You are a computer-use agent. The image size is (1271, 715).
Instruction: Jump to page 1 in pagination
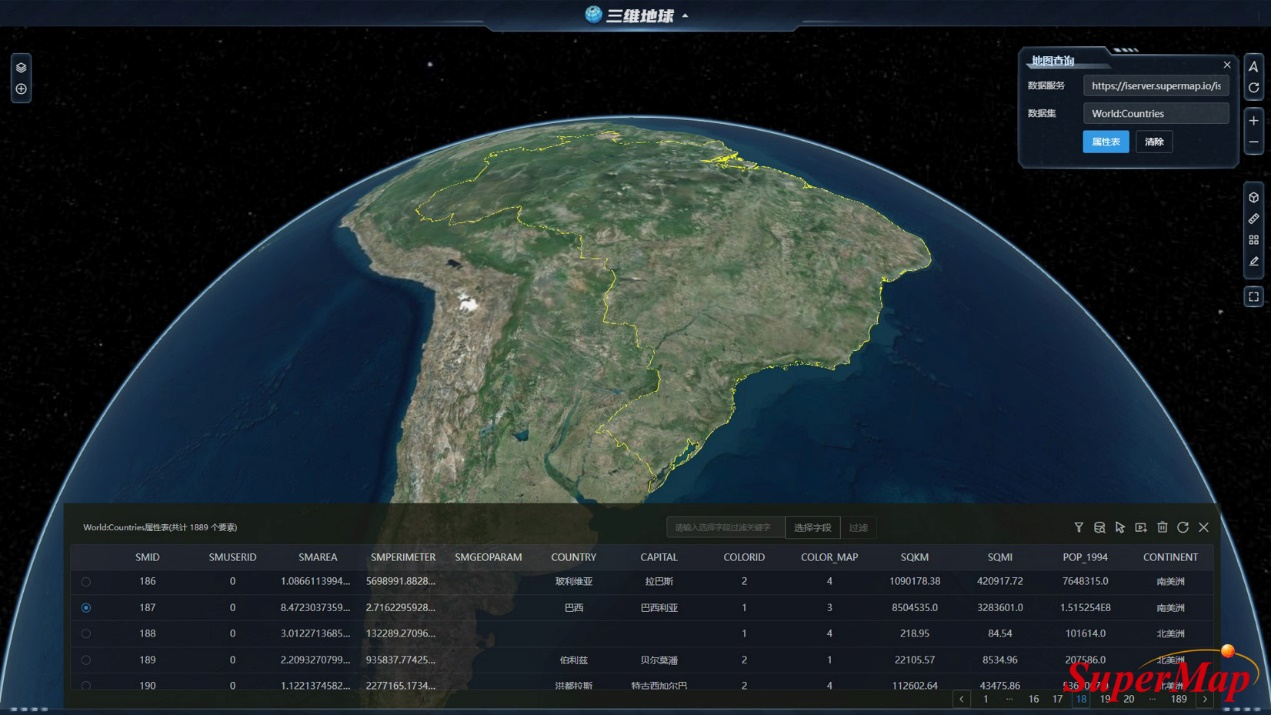click(986, 699)
